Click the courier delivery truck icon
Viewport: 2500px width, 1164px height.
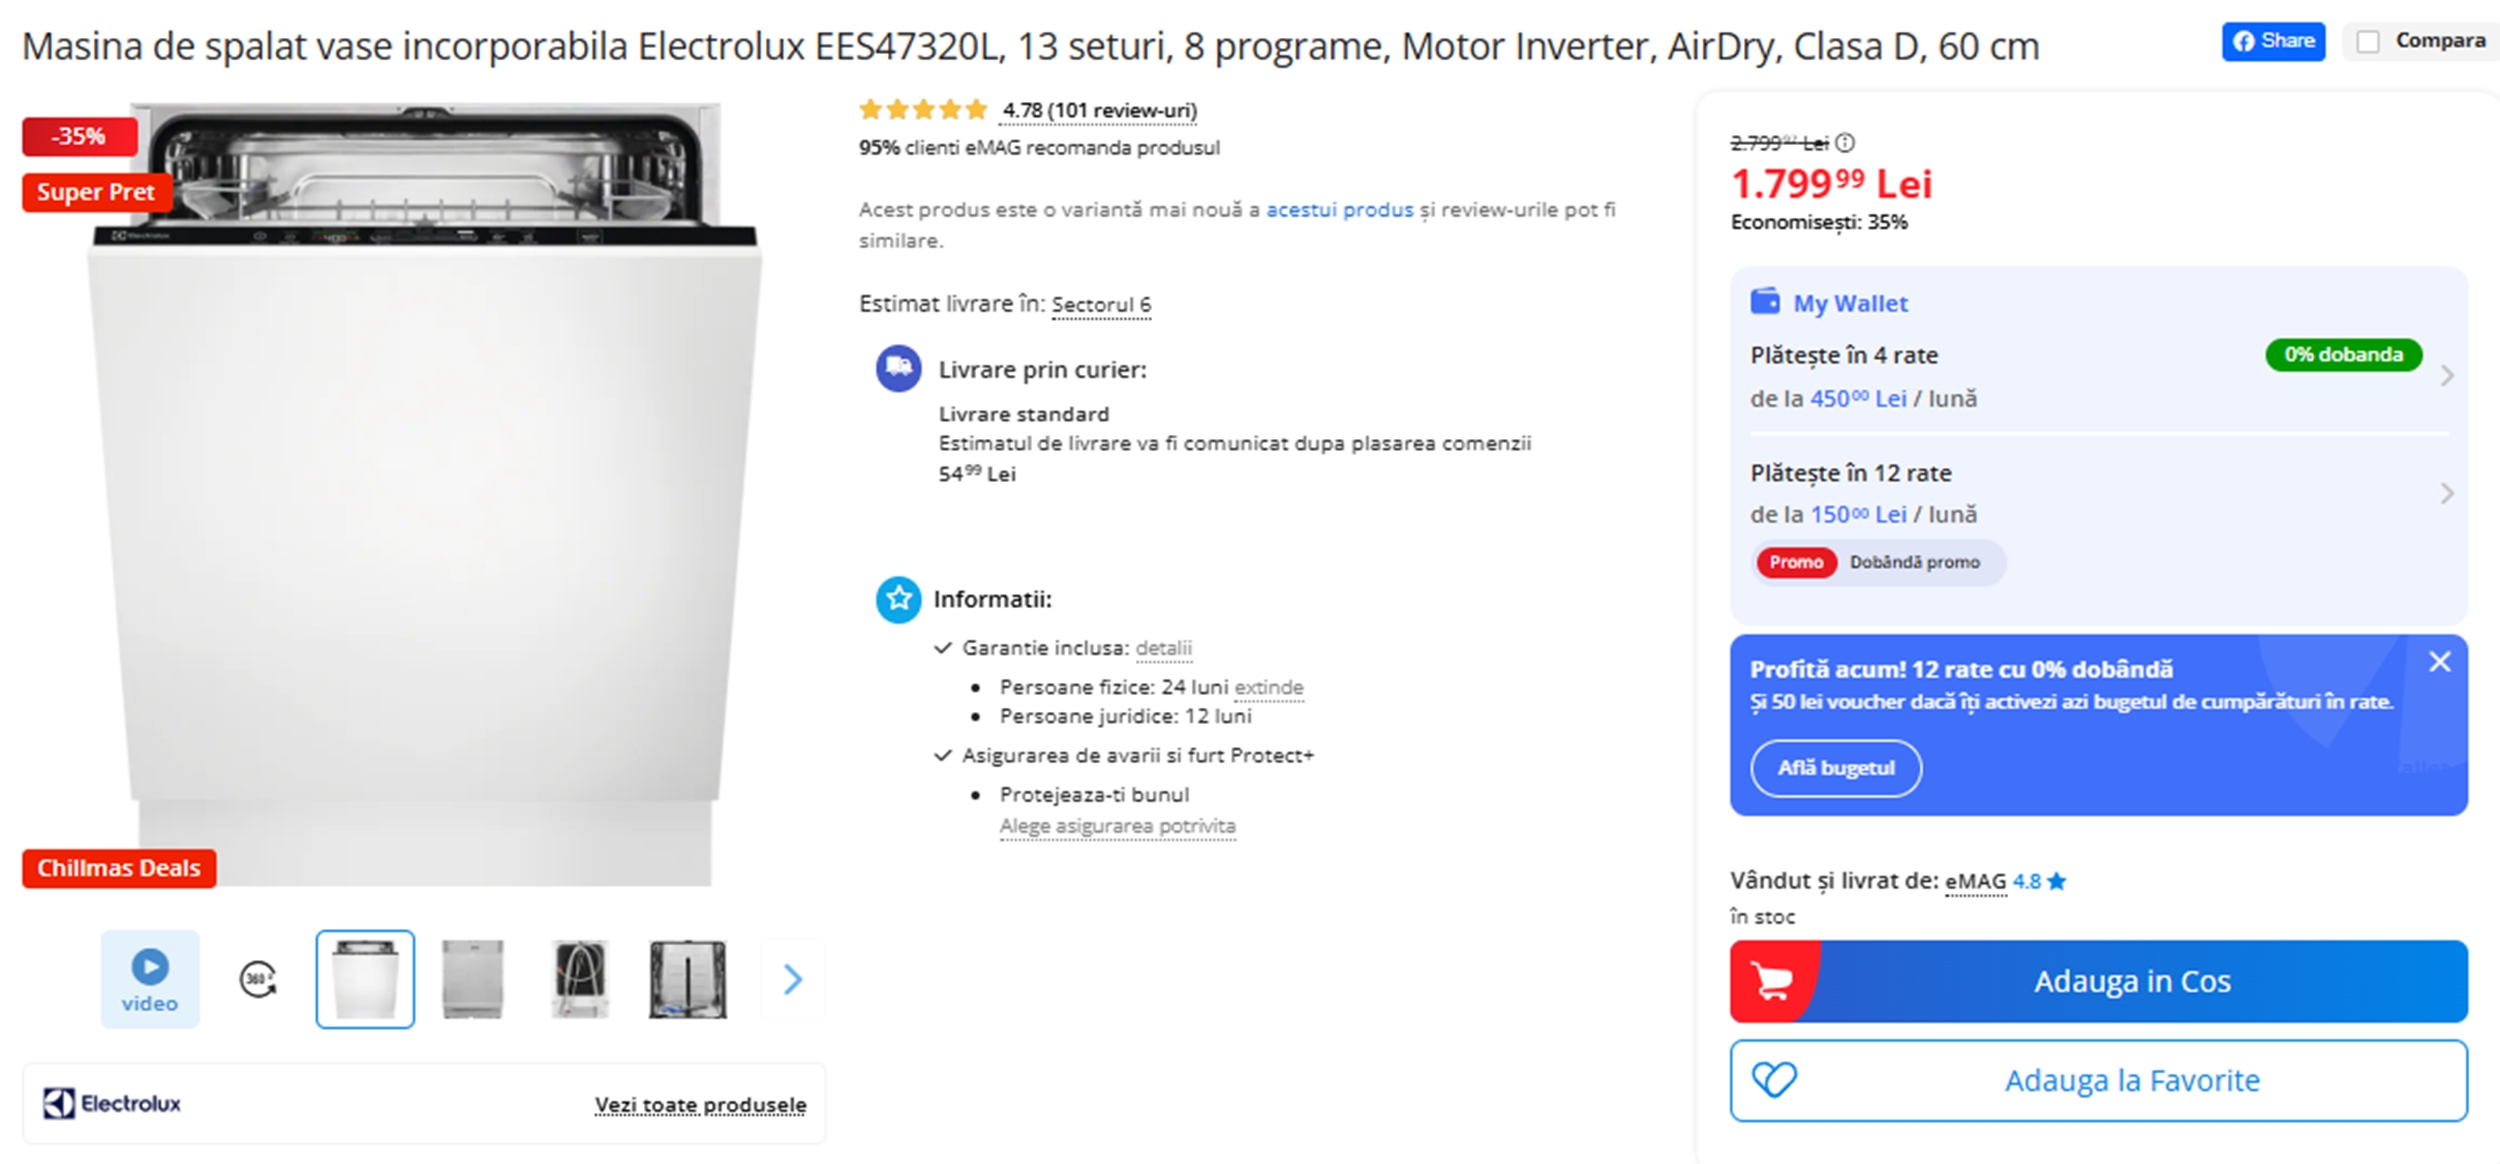(x=897, y=368)
